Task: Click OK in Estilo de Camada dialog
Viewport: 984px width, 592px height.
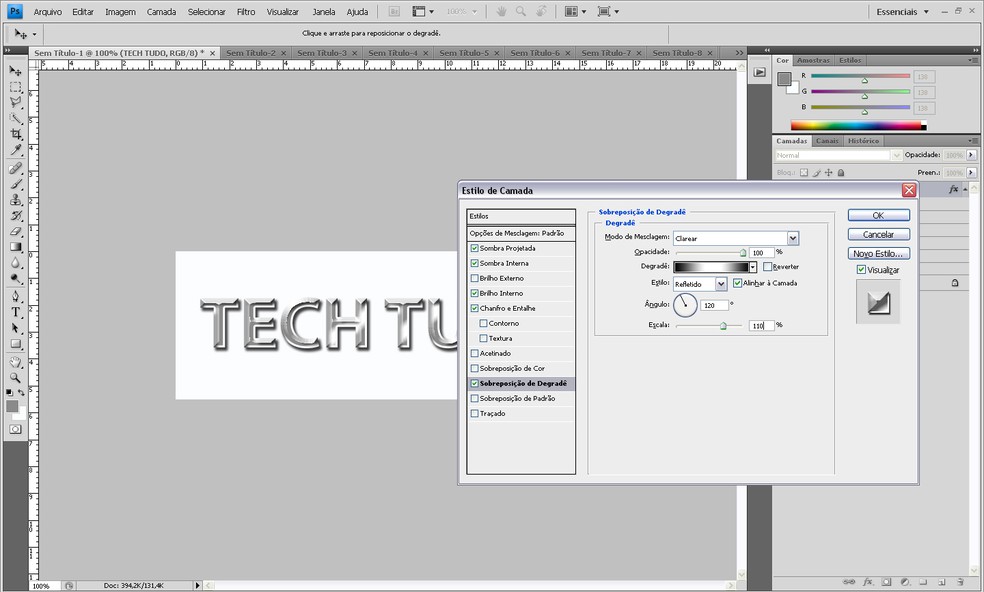Action: (x=878, y=215)
